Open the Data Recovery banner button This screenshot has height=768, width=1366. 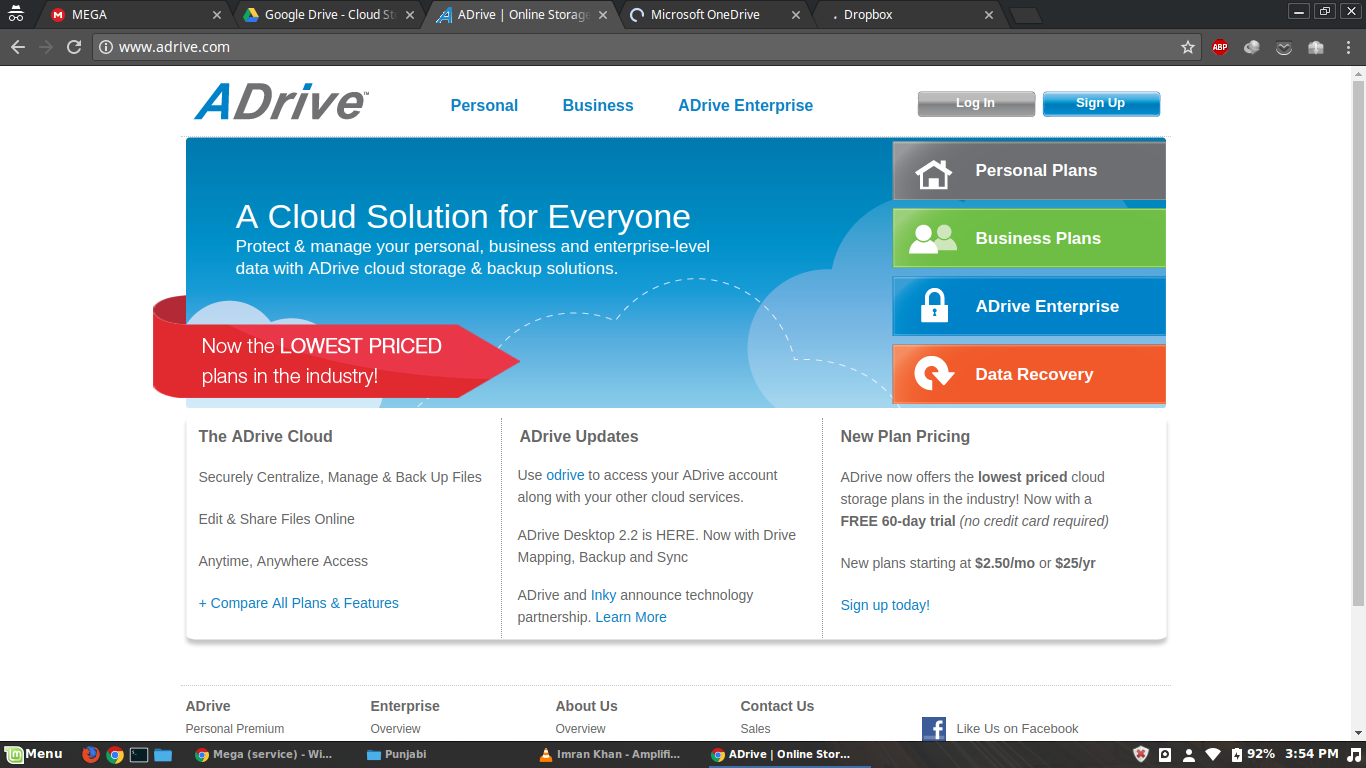coord(1029,375)
